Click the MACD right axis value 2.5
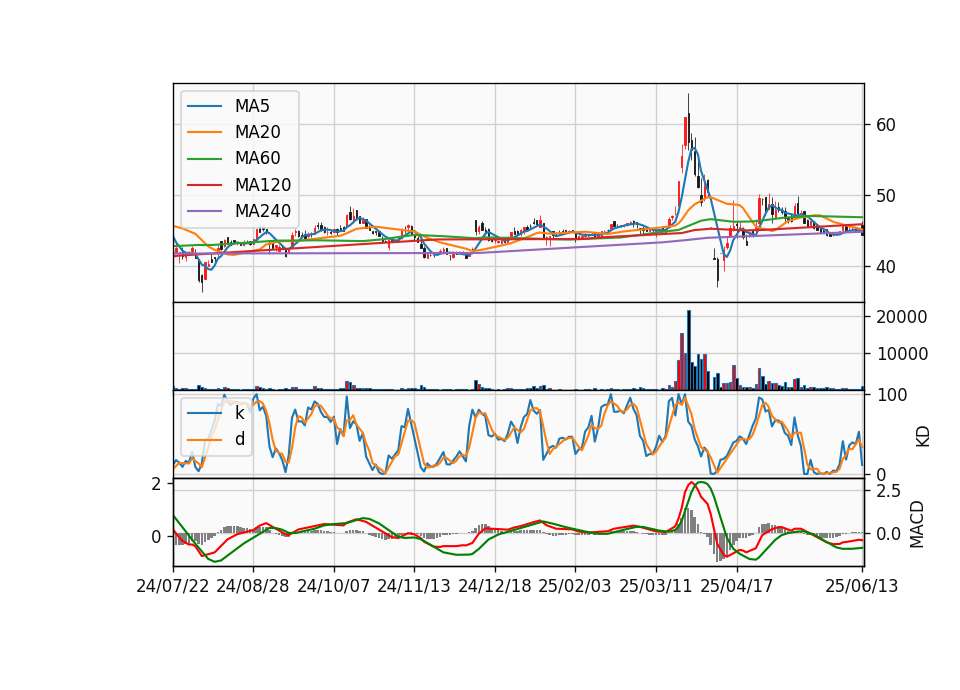Viewport: 960px width, 690px height. 888,491
